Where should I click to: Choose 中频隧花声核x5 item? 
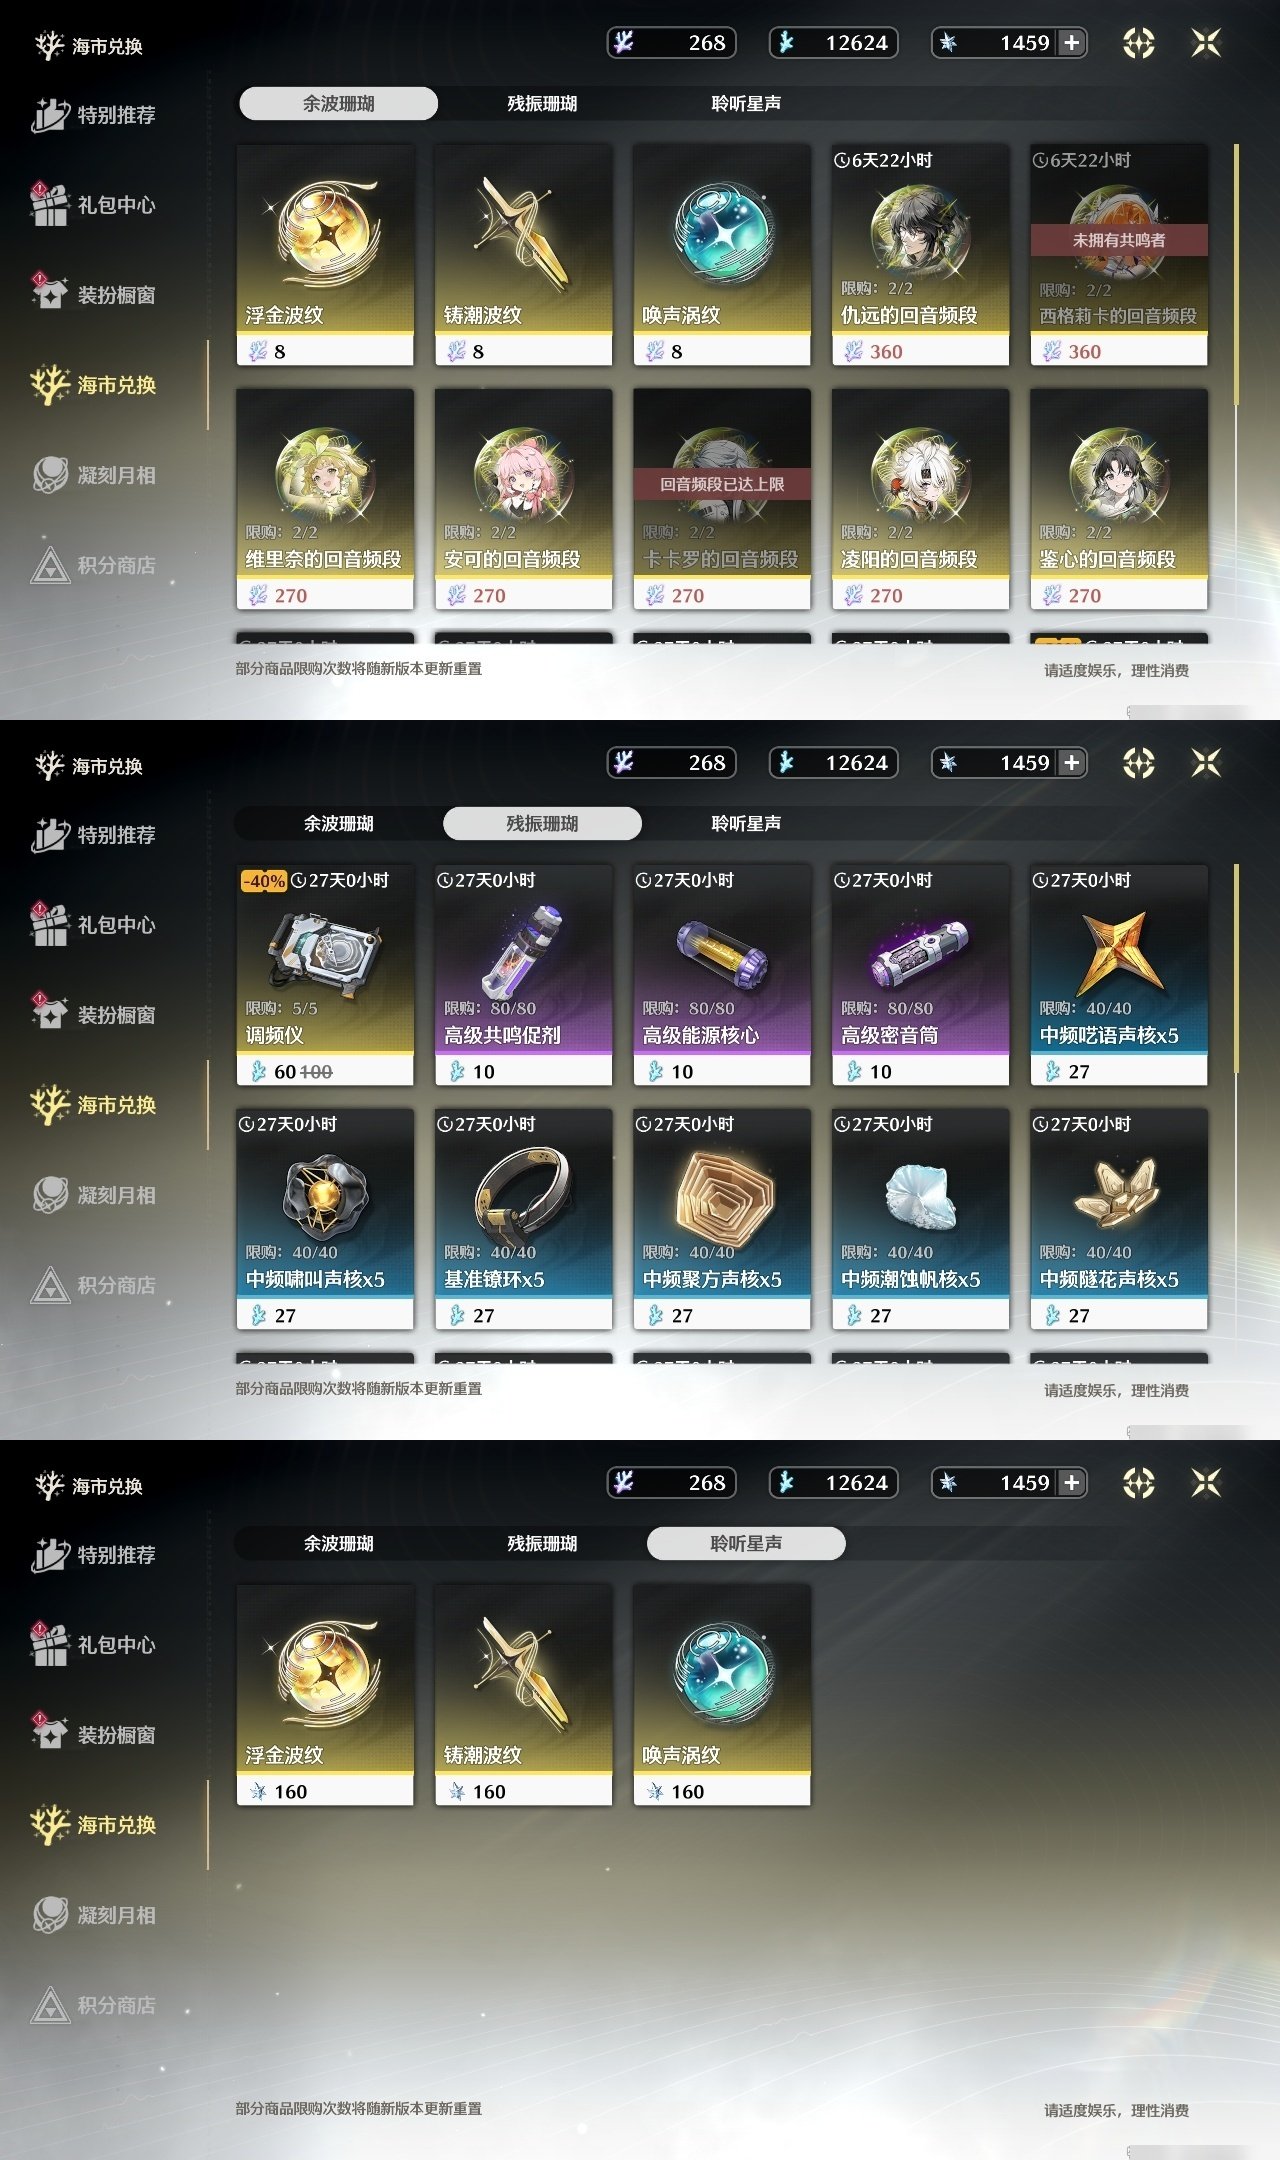coord(1119,1219)
